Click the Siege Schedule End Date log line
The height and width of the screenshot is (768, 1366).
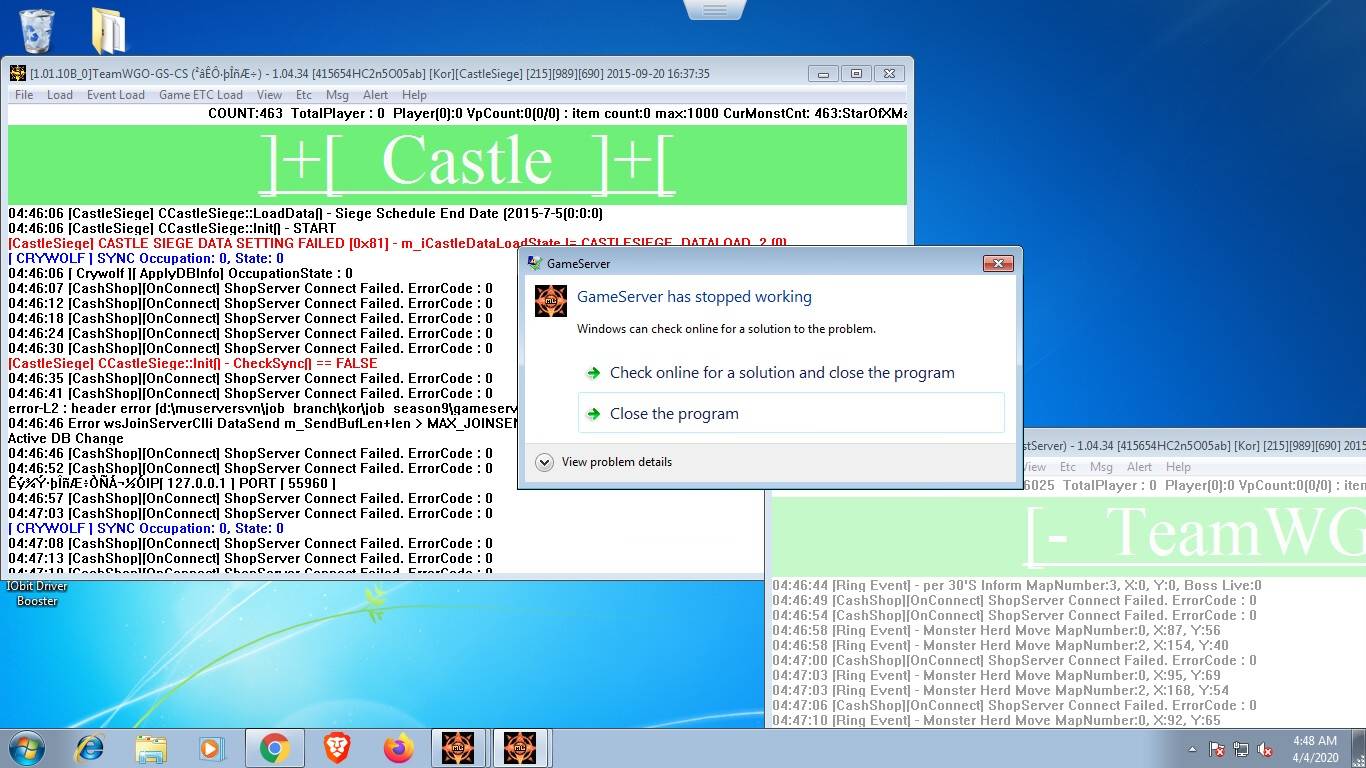tap(305, 213)
